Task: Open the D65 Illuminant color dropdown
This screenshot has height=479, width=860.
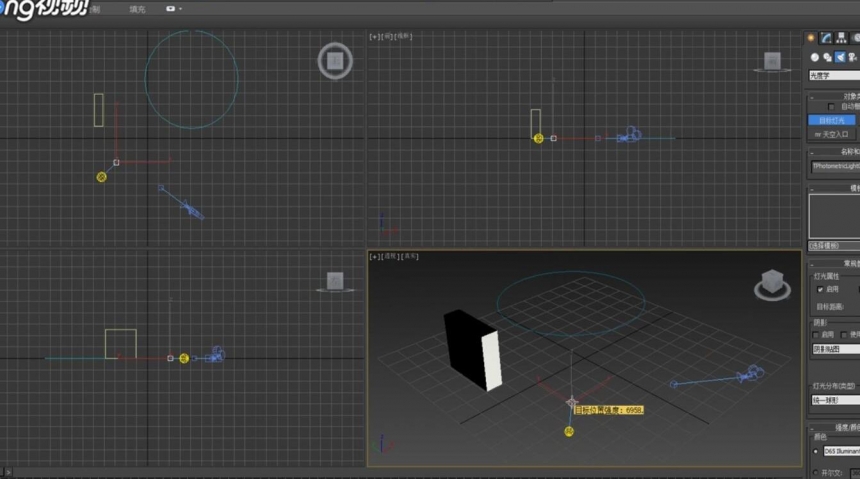Action: click(842, 452)
